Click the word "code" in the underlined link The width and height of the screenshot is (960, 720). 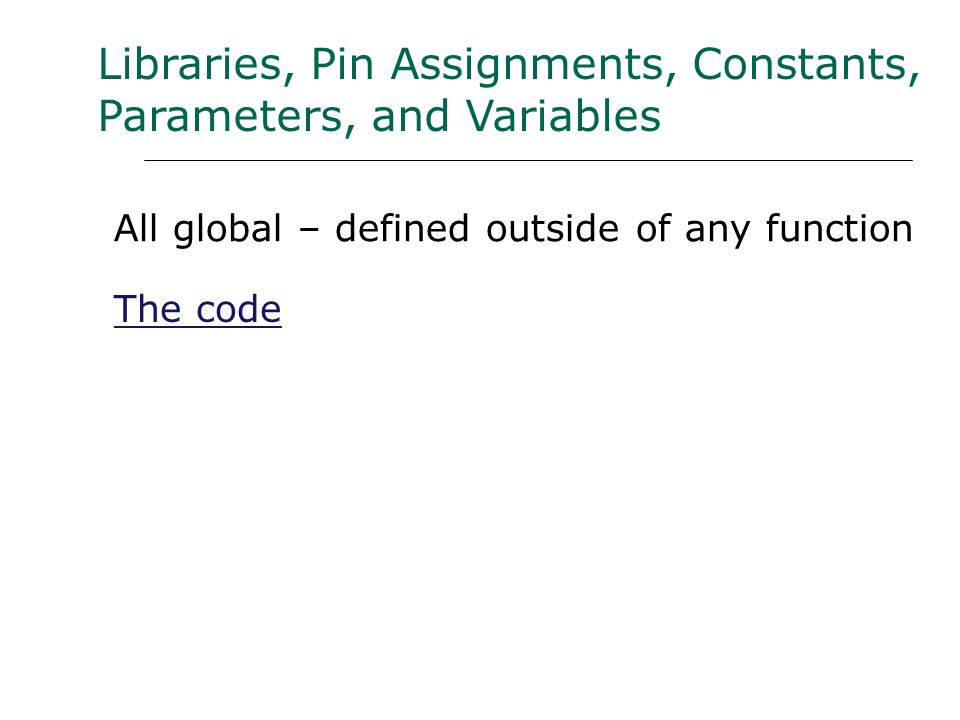239,309
